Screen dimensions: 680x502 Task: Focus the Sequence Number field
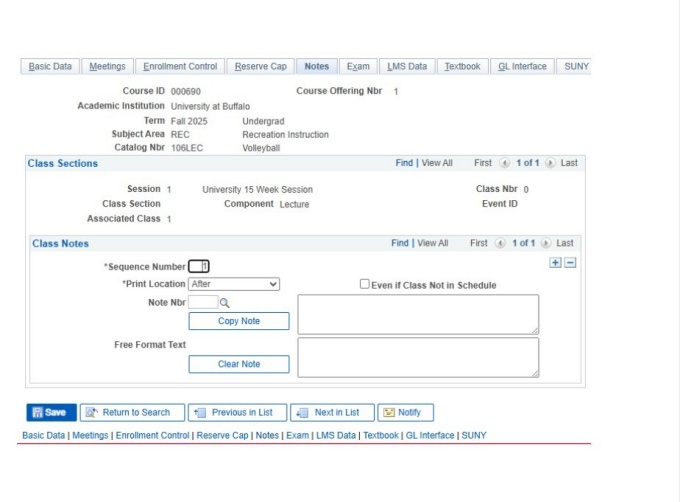pos(199,266)
